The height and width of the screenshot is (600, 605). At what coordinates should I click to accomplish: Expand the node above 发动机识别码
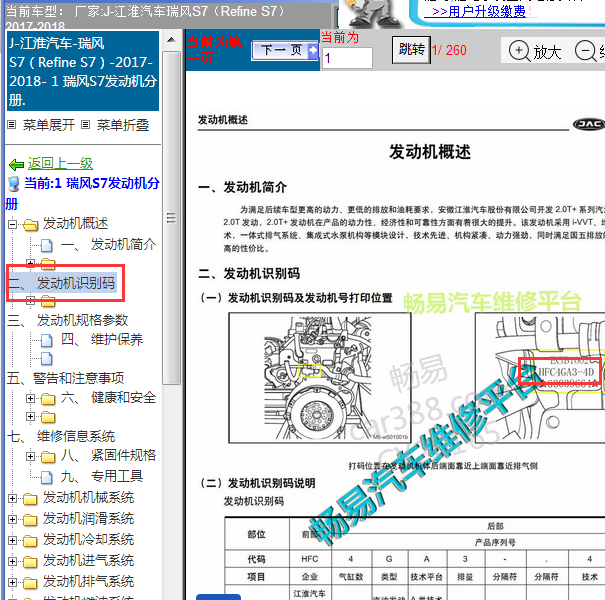(30, 263)
